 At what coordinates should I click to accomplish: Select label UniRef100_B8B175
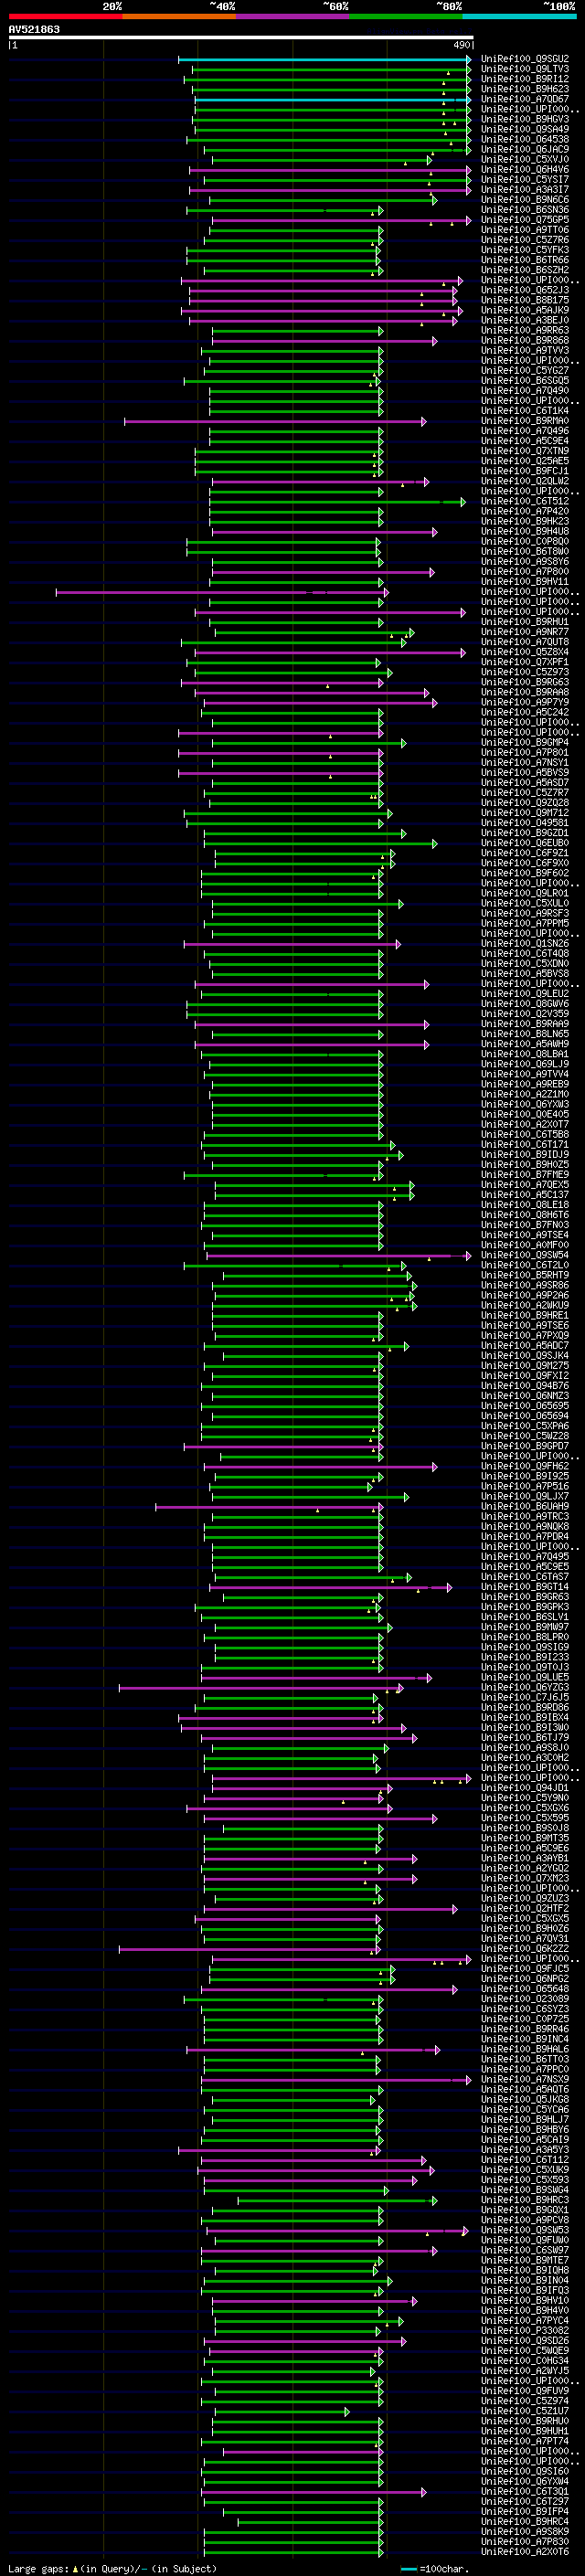click(x=525, y=300)
